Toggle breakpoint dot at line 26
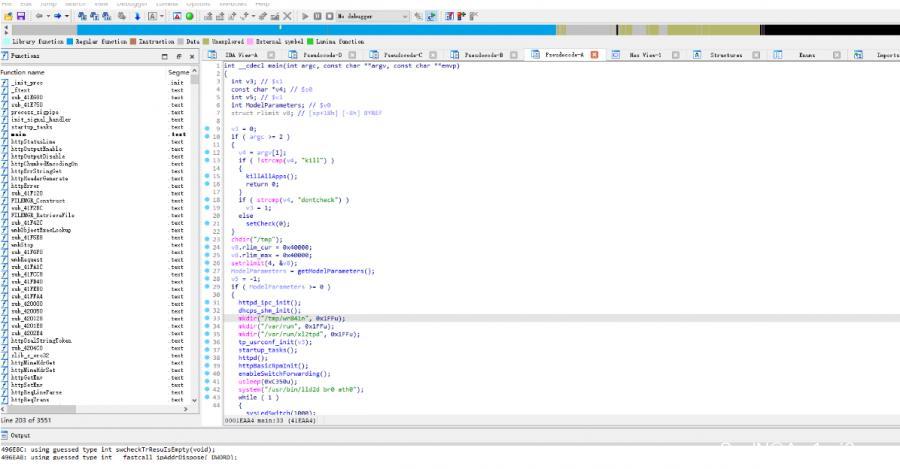 [x=207, y=263]
